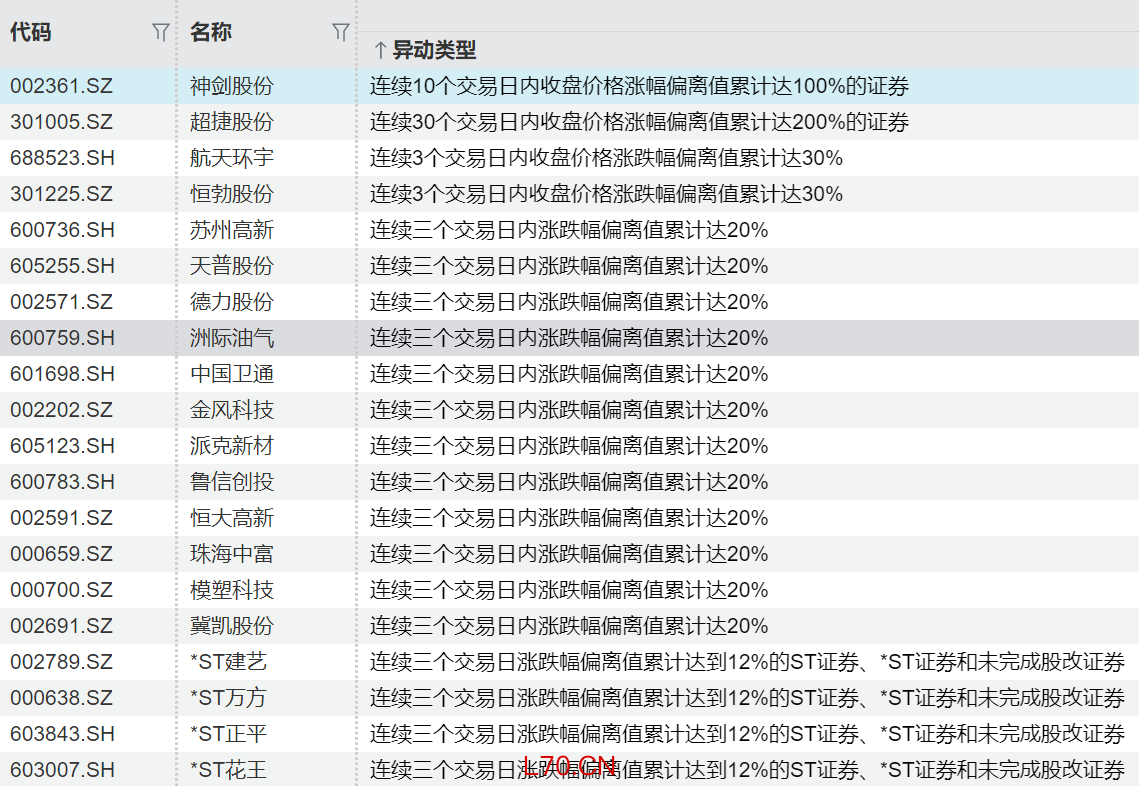This screenshot has width=1139, height=786.
Task: Select 恒勃股份 in the name column
Action: [x=232, y=194]
